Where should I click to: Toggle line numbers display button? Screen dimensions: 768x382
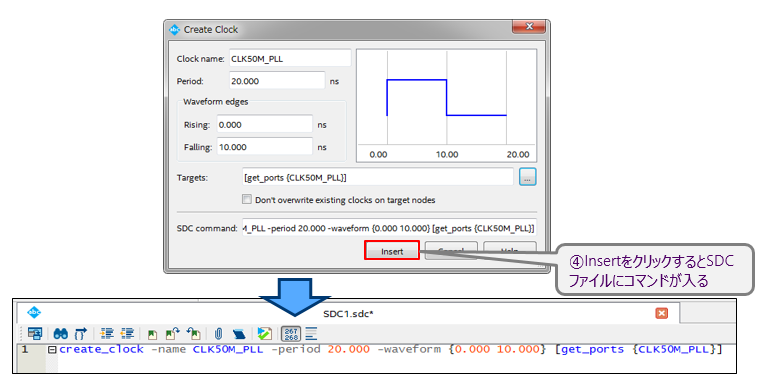291,334
